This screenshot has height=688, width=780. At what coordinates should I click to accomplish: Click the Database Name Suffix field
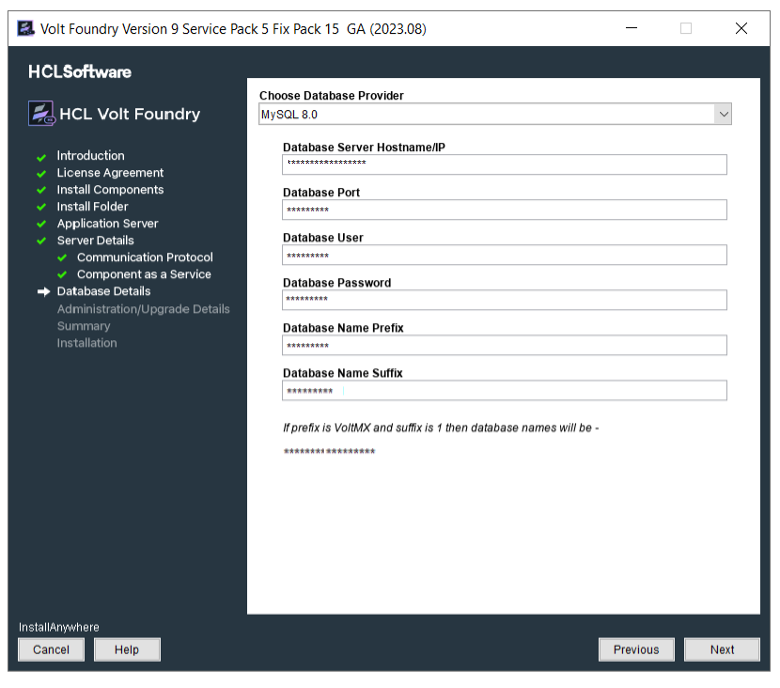[504, 390]
